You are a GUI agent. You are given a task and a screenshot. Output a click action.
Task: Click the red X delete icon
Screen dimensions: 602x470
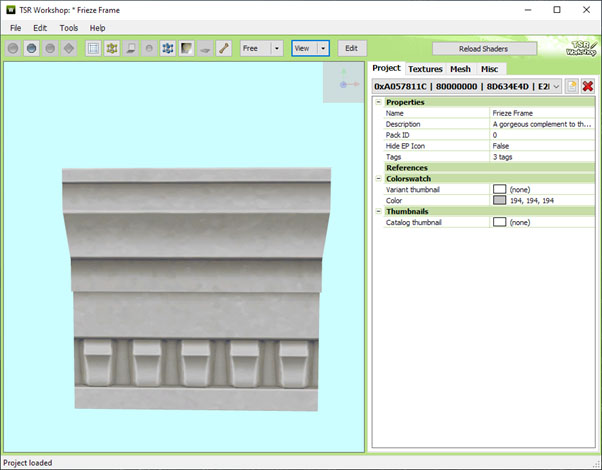[x=588, y=86]
